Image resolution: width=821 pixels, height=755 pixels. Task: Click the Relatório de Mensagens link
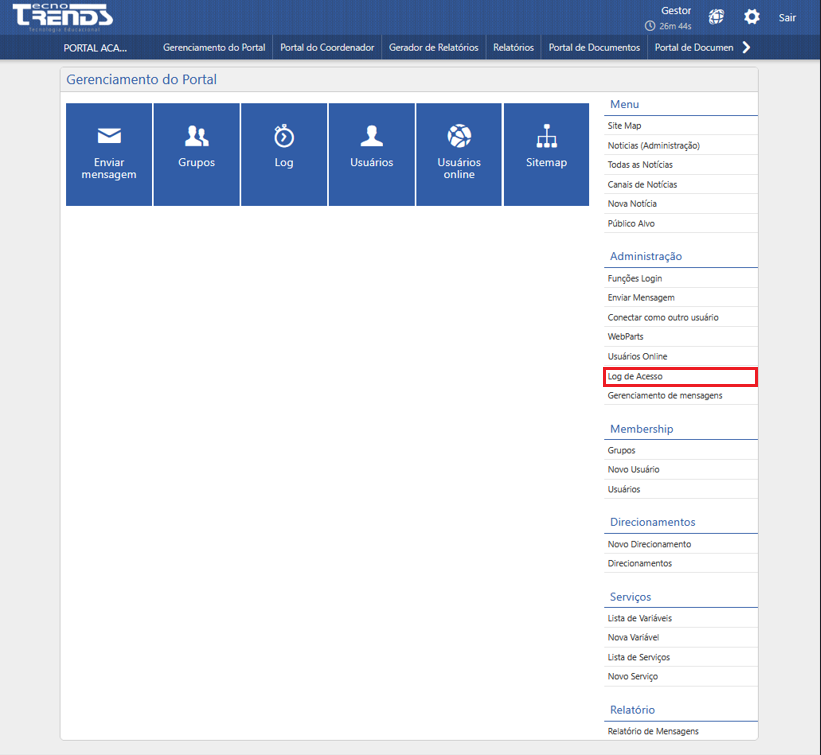click(653, 731)
